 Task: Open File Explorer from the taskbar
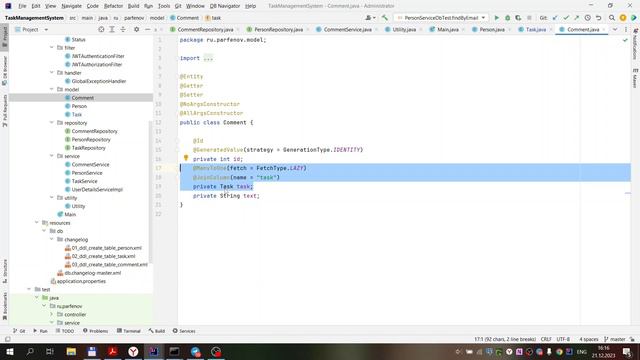(x=71, y=351)
